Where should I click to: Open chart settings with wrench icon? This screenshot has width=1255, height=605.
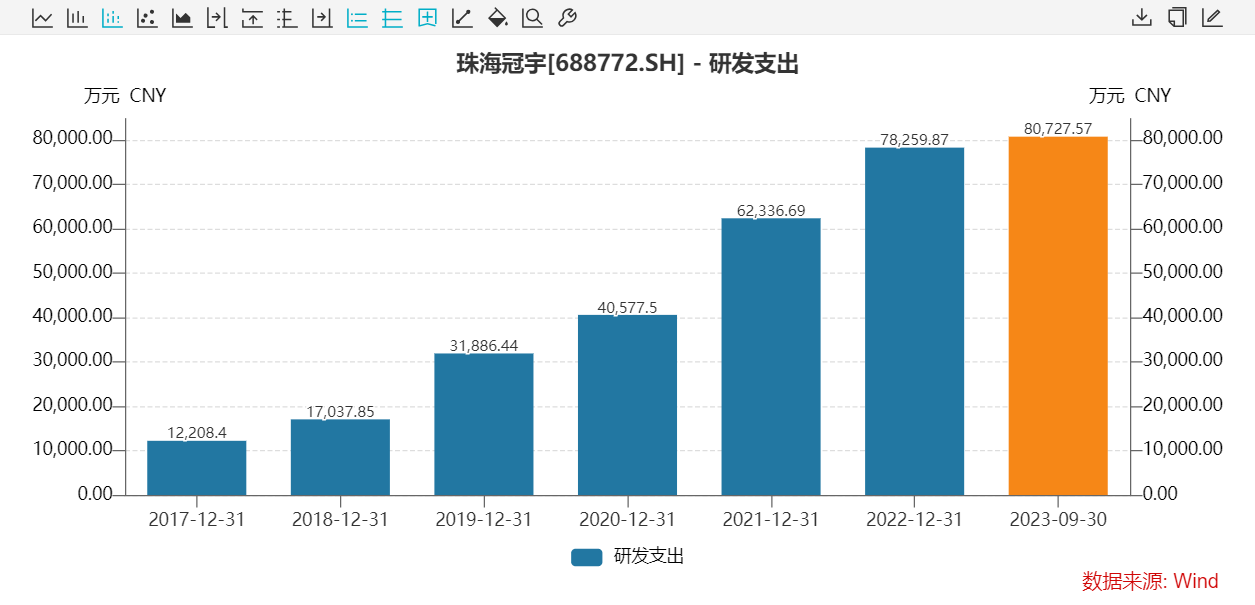tap(567, 18)
